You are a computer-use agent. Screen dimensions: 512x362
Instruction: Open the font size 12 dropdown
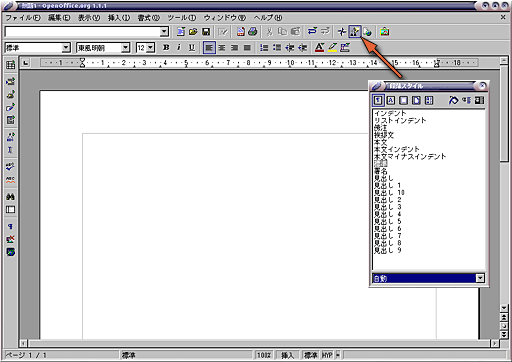[x=151, y=48]
